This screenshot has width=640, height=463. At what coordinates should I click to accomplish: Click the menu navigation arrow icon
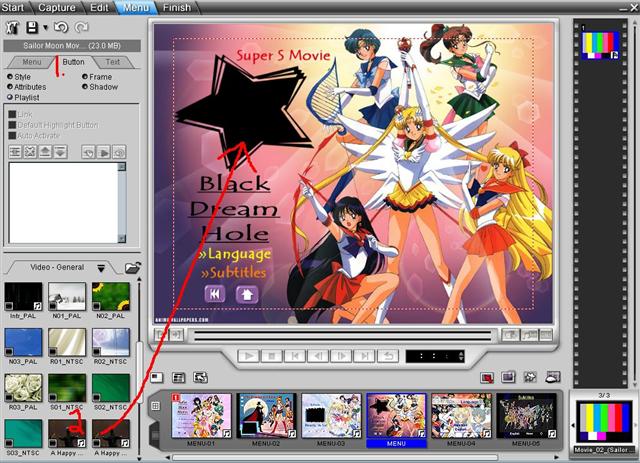[200, 378]
